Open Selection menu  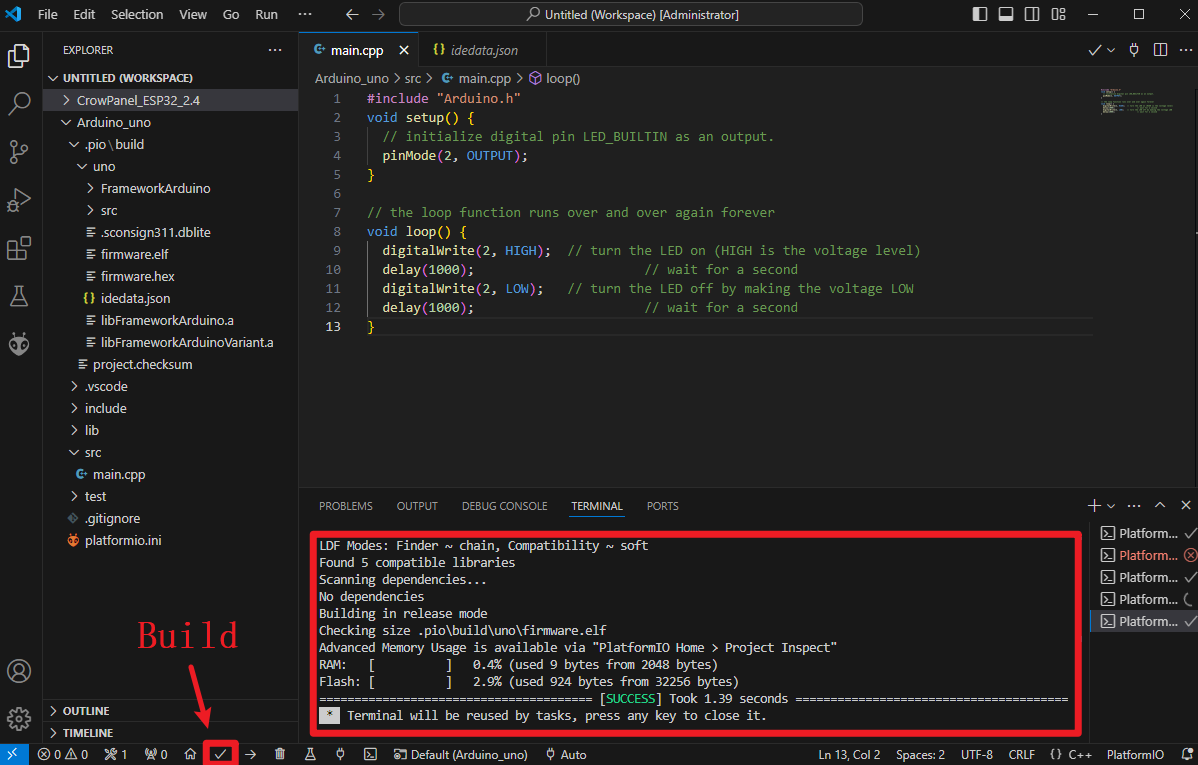point(137,15)
